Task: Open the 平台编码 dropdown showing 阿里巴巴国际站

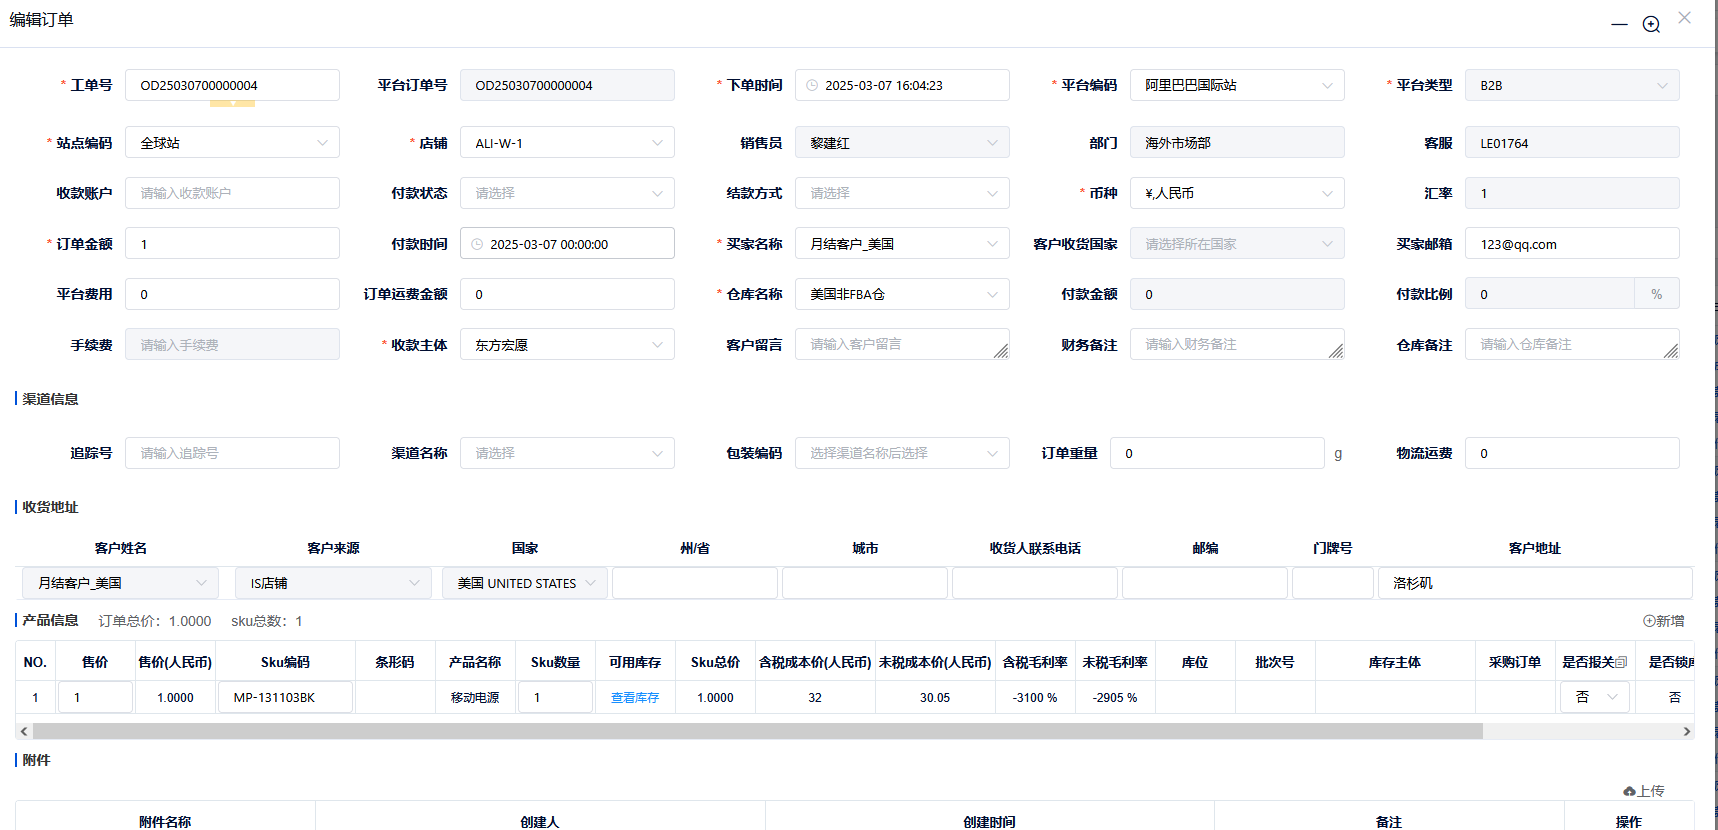Action: tap(1236, 86)
